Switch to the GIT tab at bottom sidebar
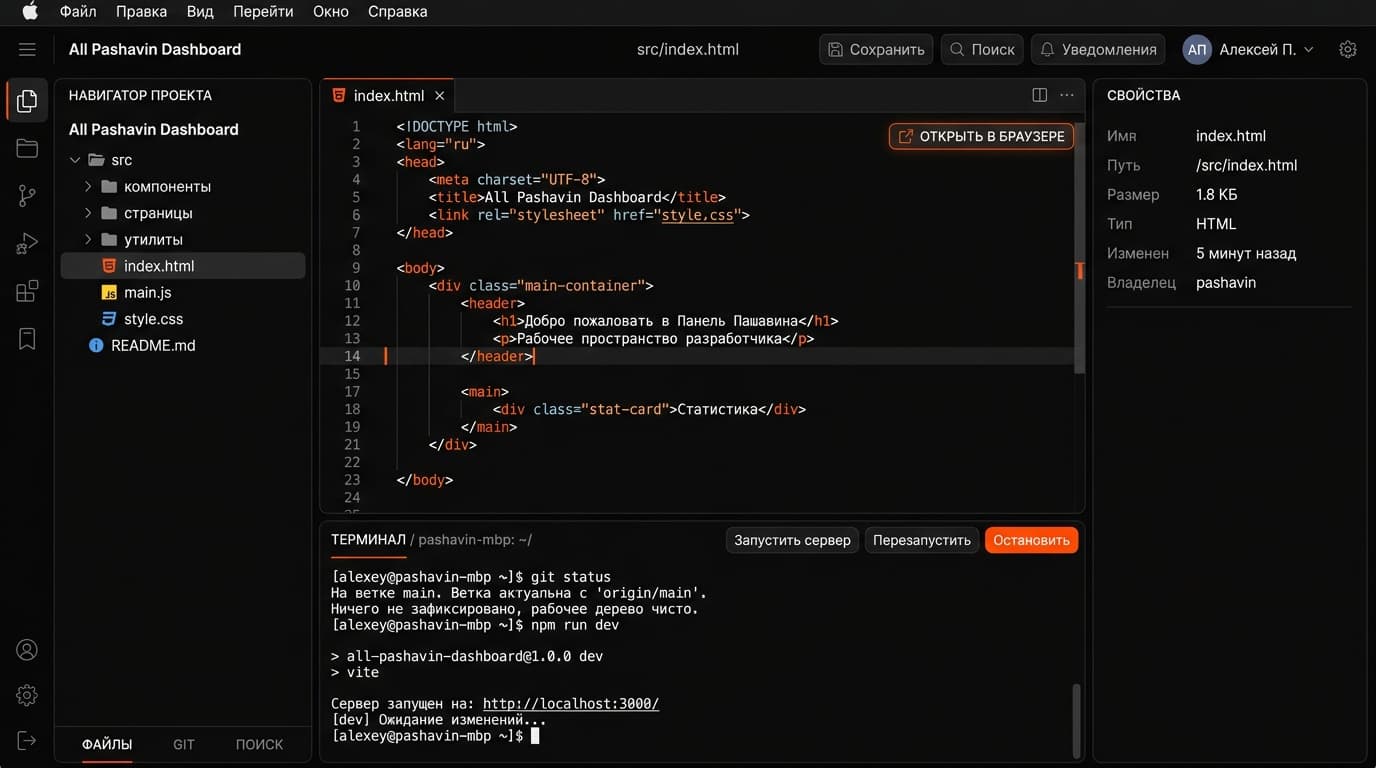Screen dimensions: 1376x768 184,744
